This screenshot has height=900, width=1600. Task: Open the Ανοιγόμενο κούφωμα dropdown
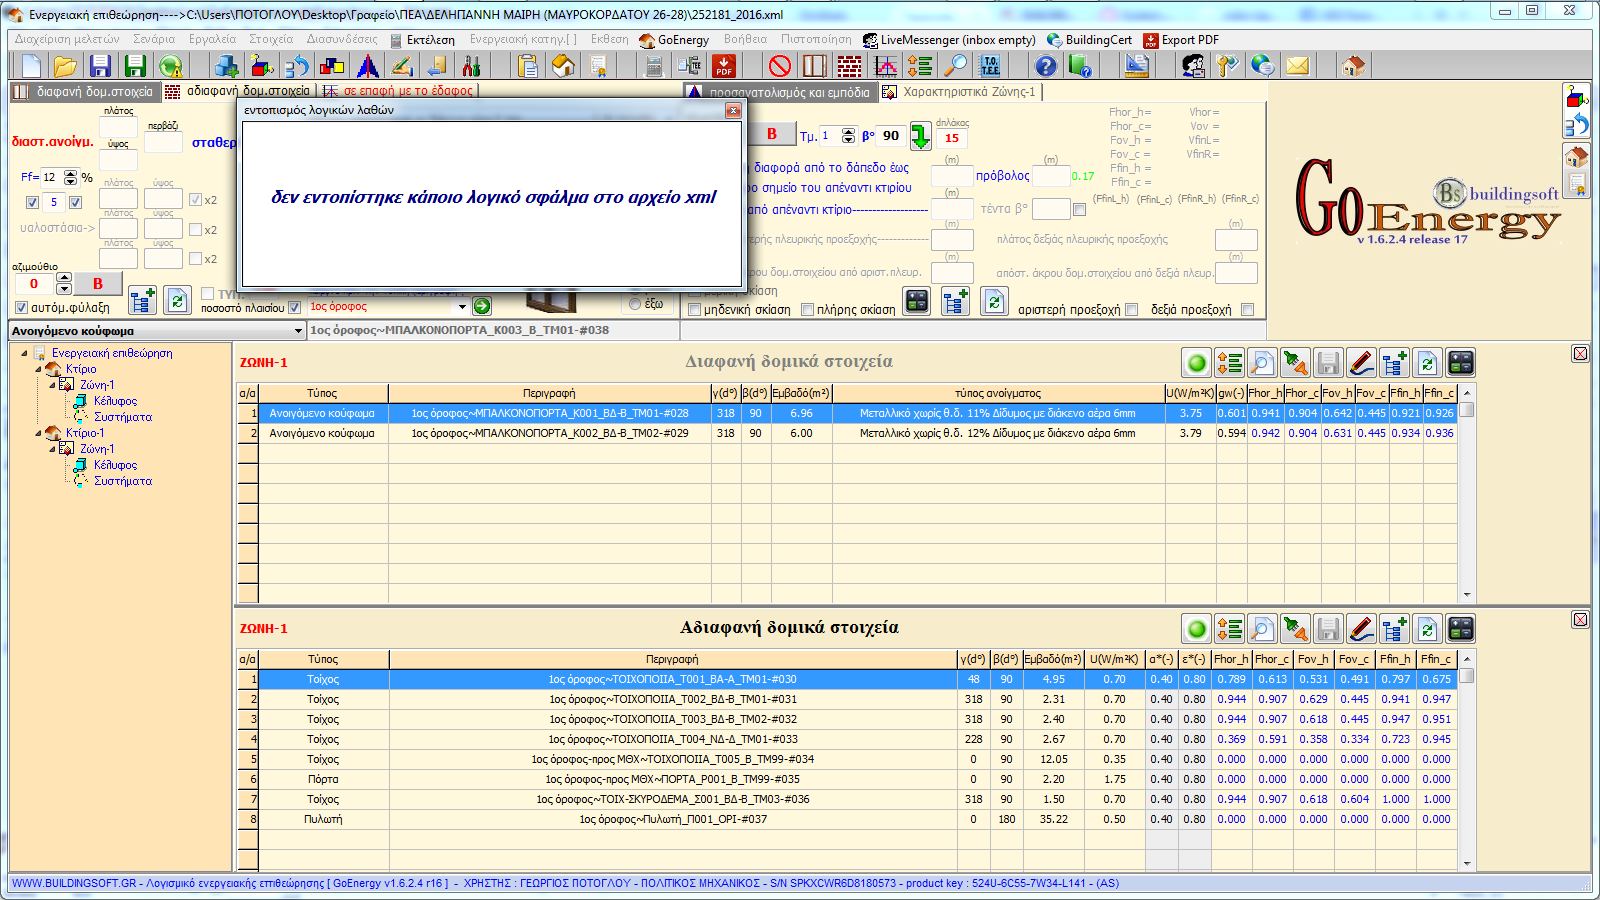[298, 331]
